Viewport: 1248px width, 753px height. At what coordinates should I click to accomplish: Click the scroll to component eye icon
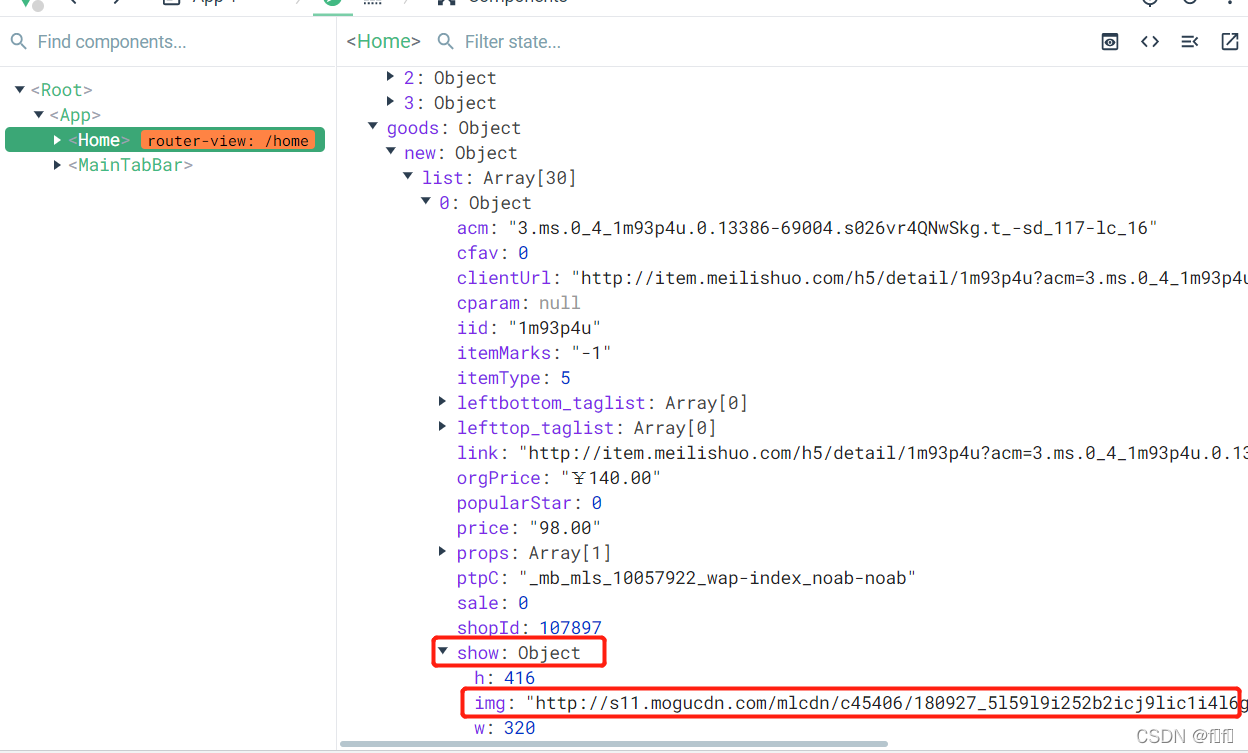1110,41
